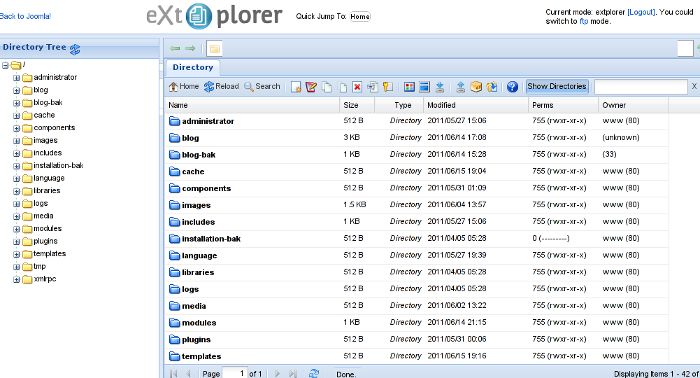Expand the blog tree node
The width and height of the screenshot is (700, 378).
point(17,91)
